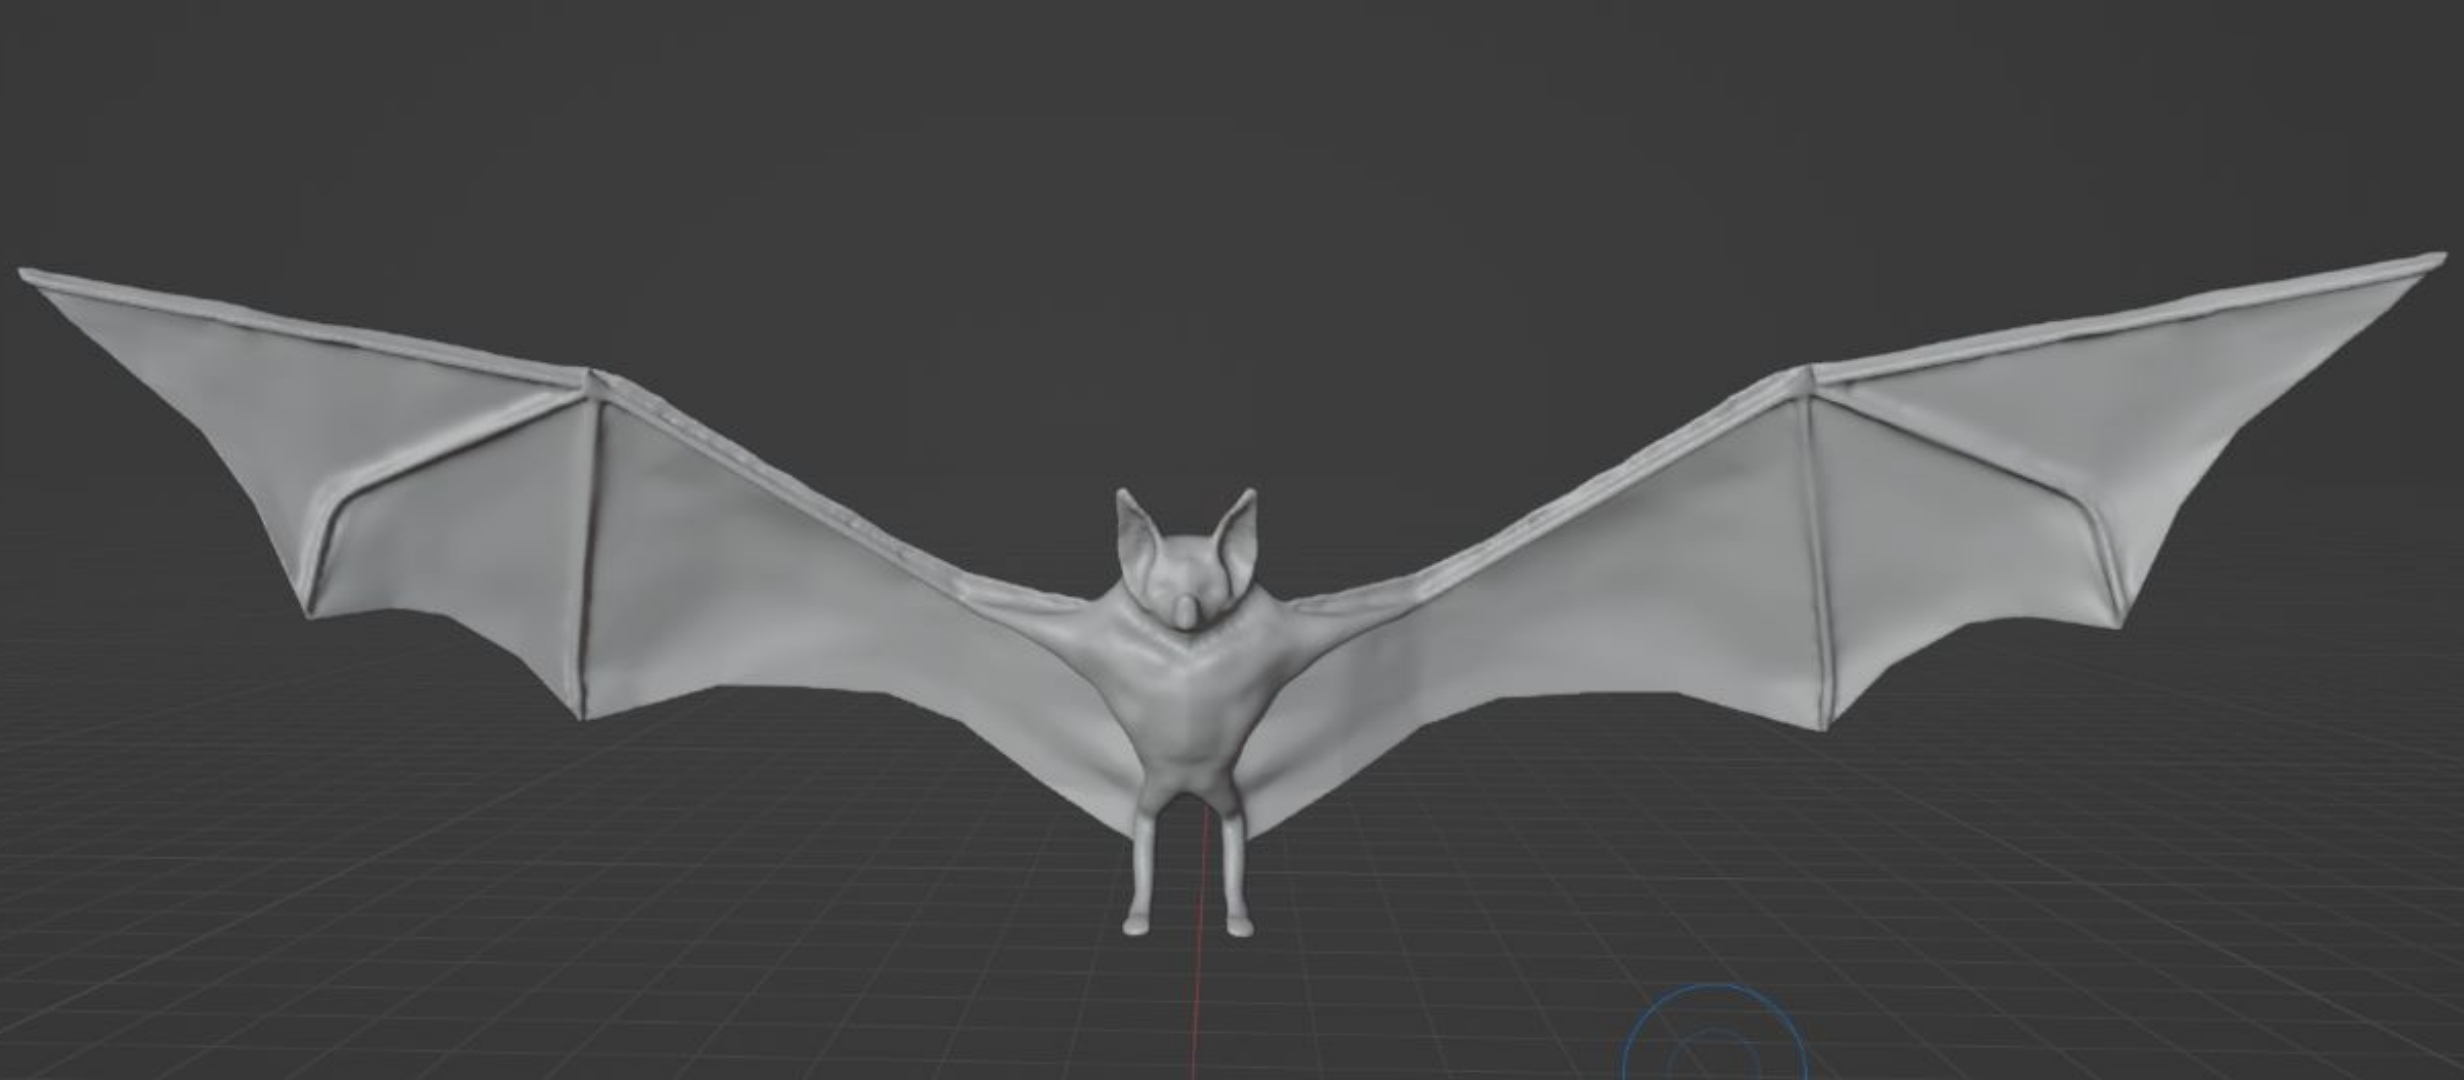Click the bat's left ear
Viewport: 2464px width, 1080px height.
tap(1136, 528)
